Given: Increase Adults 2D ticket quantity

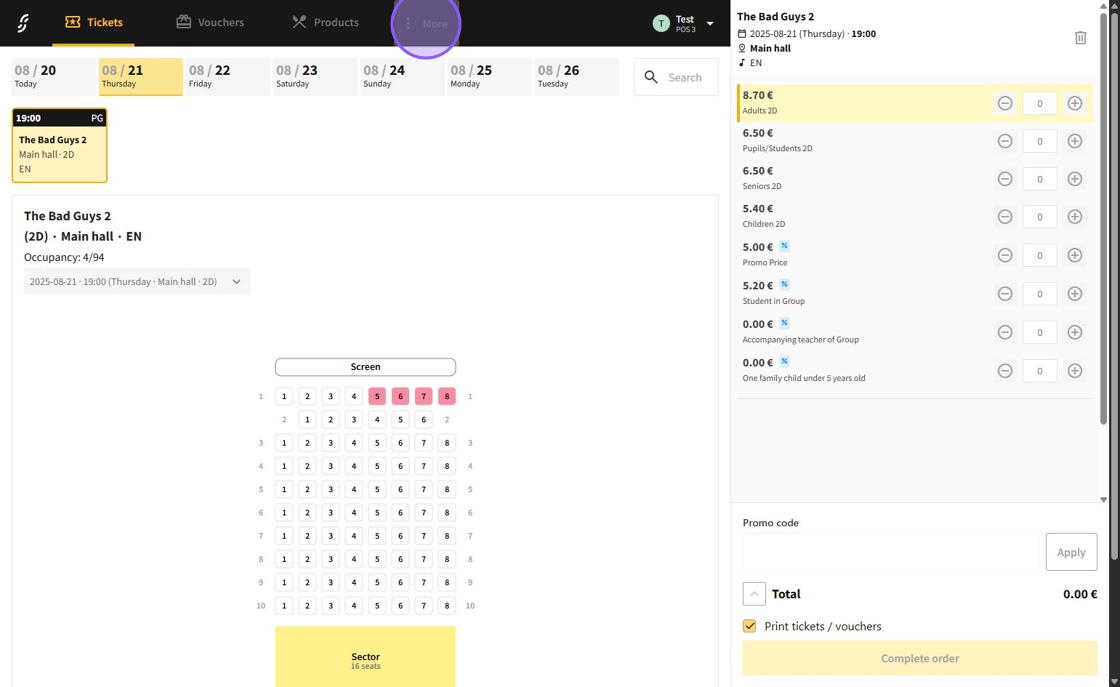Looking at the screenshot, I should pyautogui.click(x=1075, y=103).
